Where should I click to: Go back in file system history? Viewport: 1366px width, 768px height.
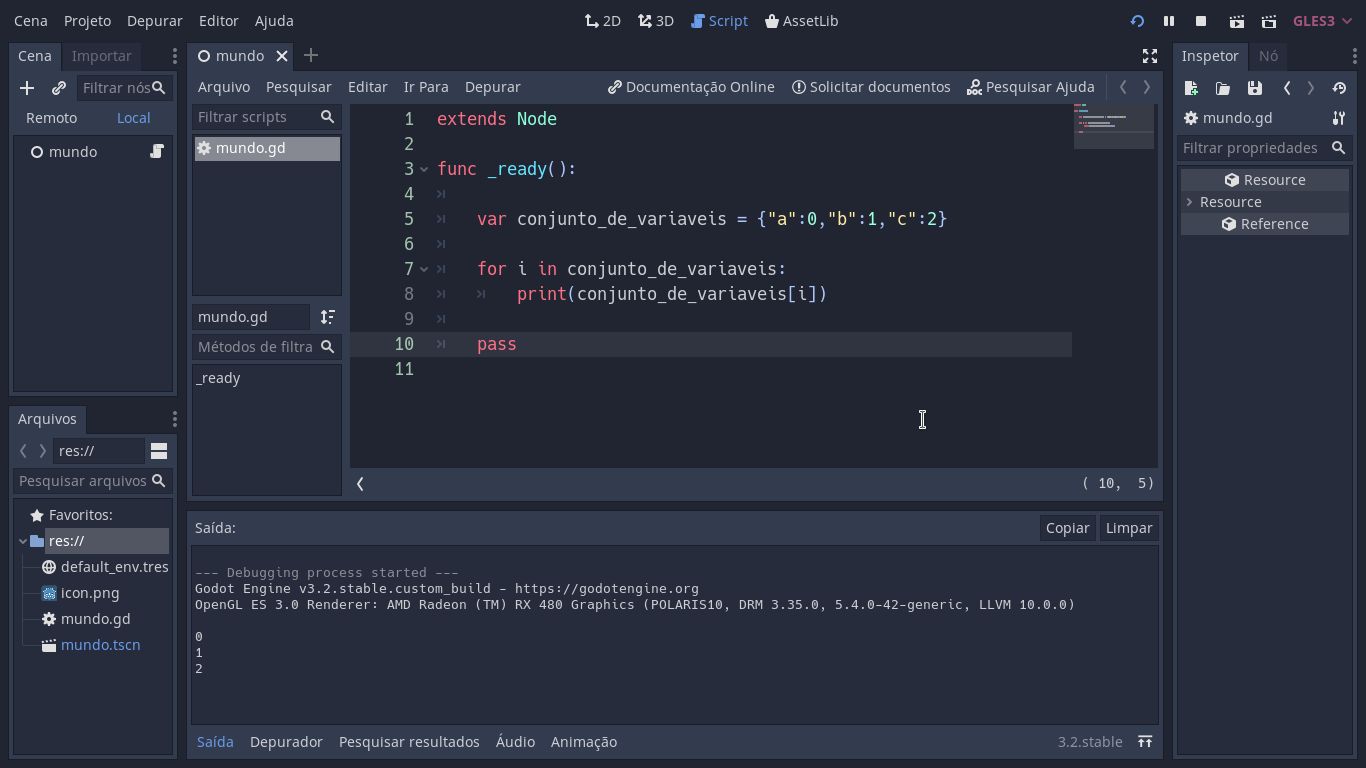[23, 451]
